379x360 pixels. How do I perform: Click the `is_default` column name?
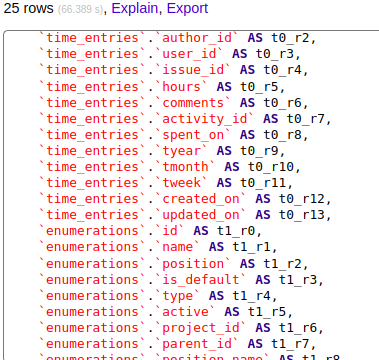point(201,279)
